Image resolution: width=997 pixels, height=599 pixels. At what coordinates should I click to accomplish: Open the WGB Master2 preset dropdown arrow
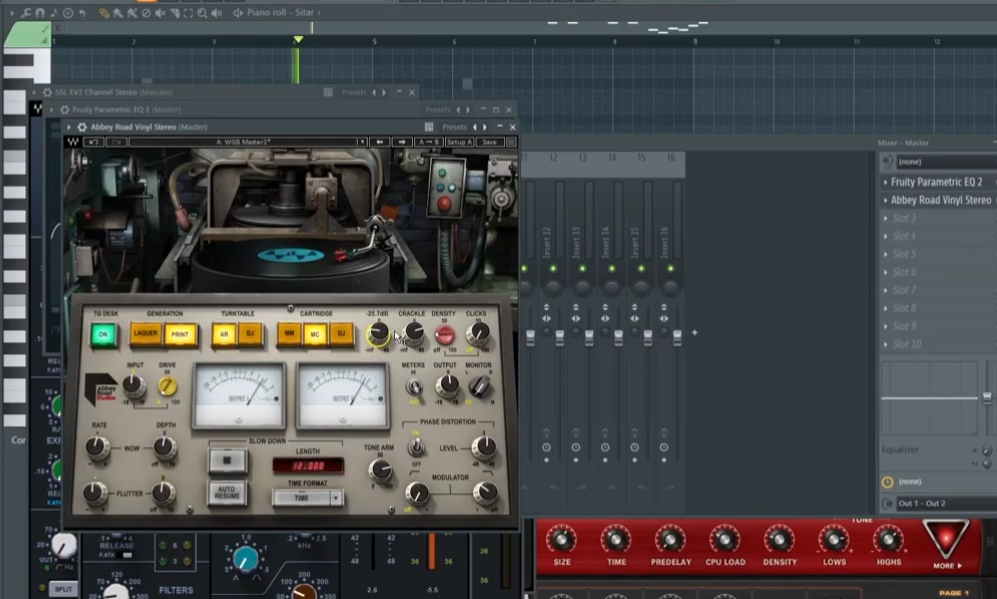pyautogui.click(x=362, y=142)
